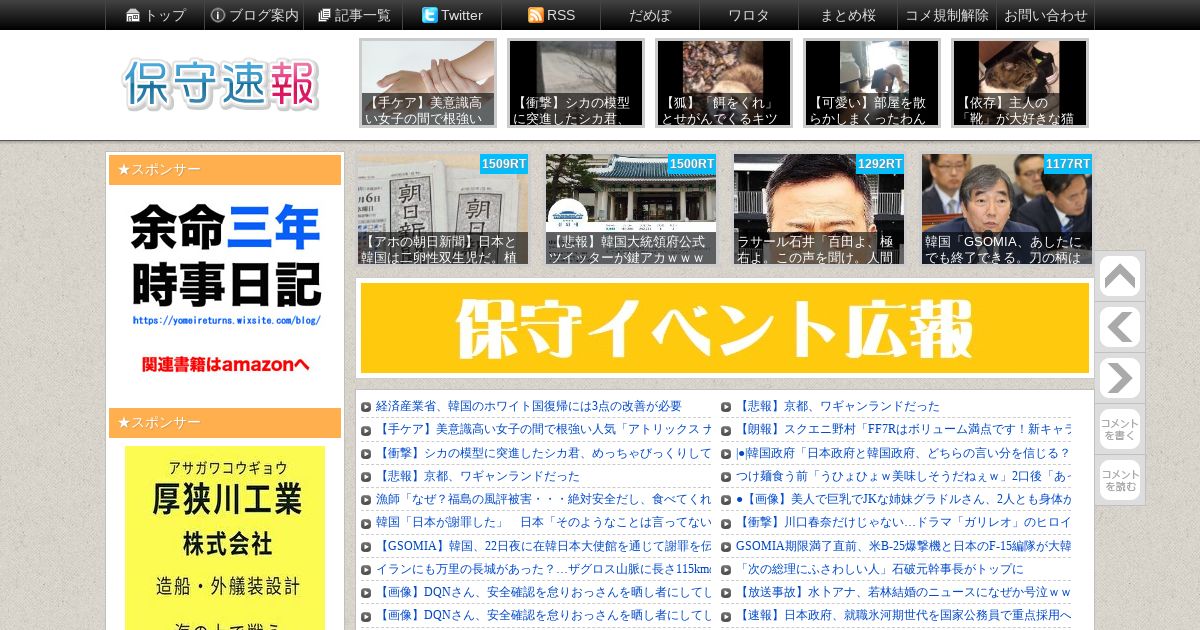Open link イランにも万里の長城があった
Viewport: 1200px width, 630px height.
point(543,569)
